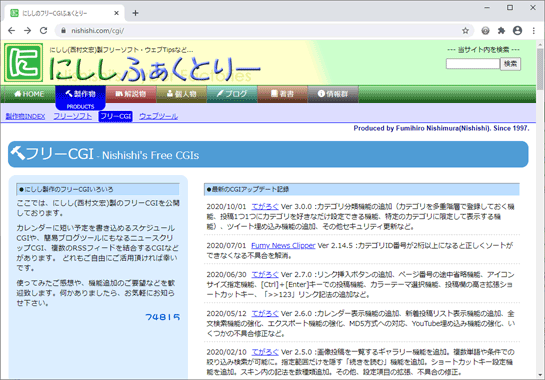Click the browser back arrow
The height and width of the screenshot is (380, 545).
tap(11, 31)
